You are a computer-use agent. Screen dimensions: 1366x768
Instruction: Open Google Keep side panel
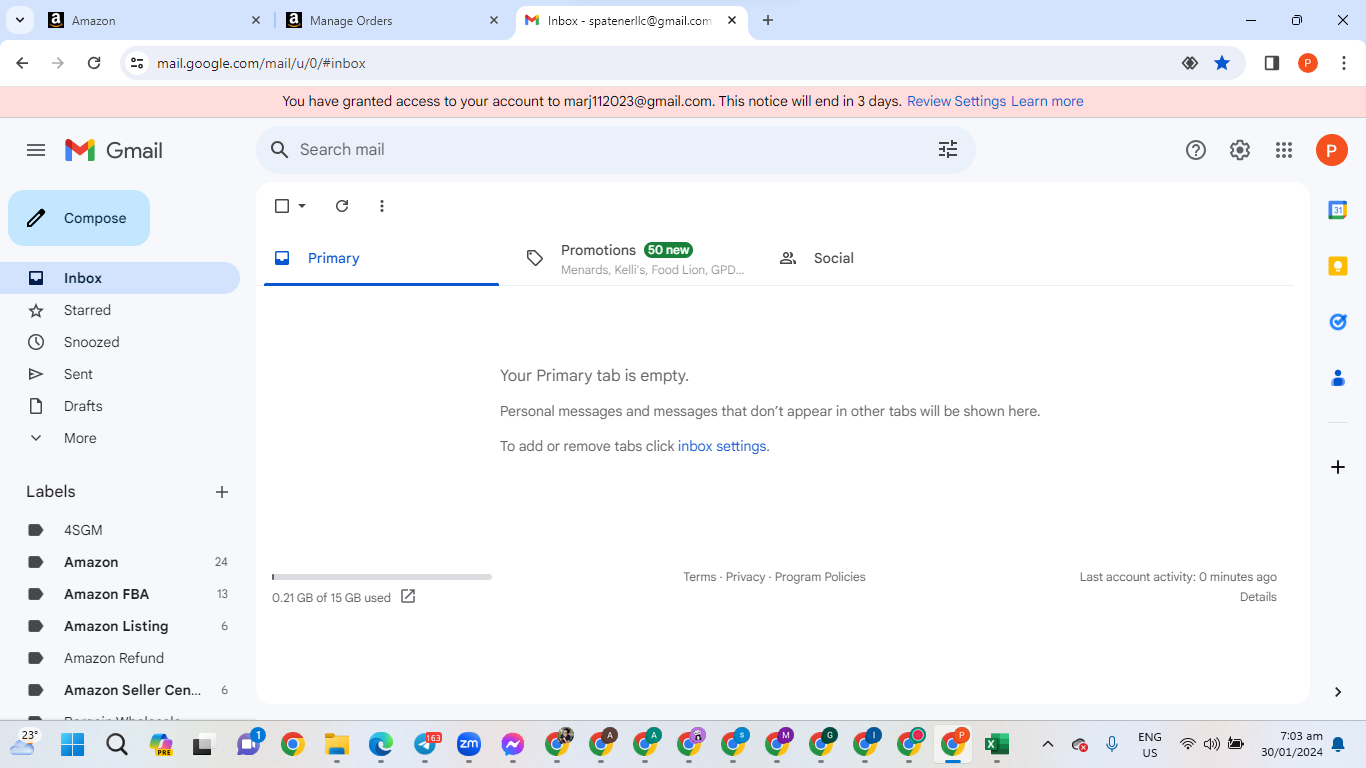click(x=1338, y=266)
